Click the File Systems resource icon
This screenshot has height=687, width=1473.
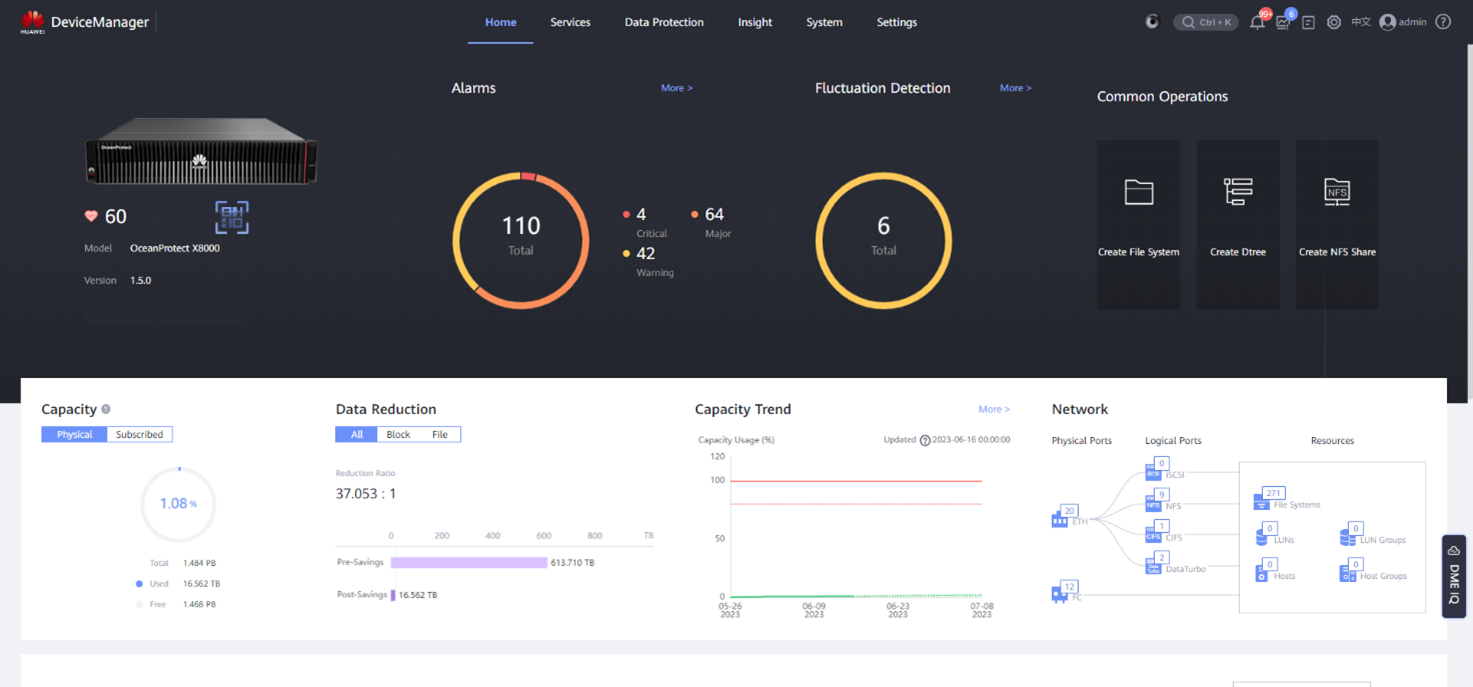tap(1262, 500)
